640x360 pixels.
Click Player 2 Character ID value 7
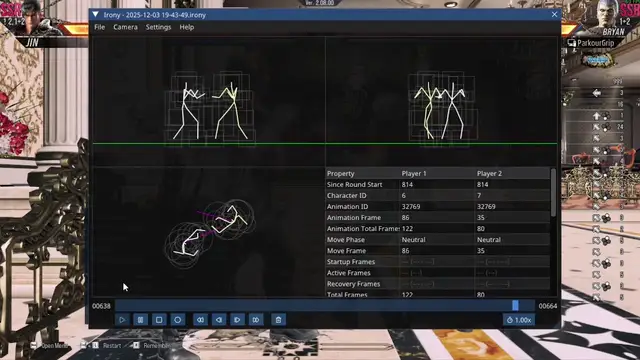point(479,196)
